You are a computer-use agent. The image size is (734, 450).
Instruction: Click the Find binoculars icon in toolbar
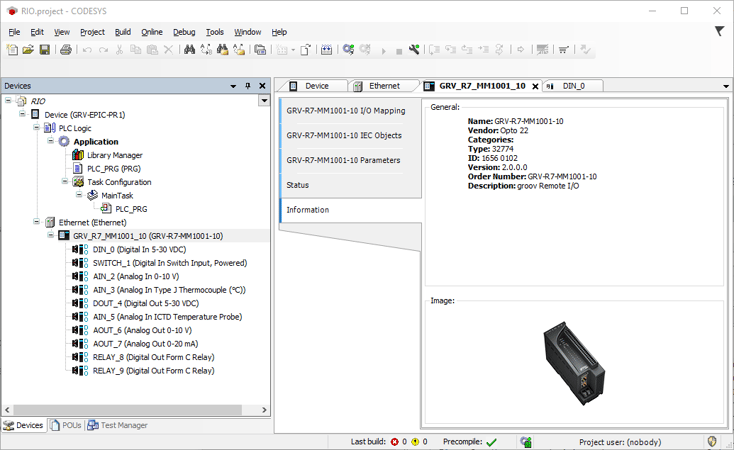point(189,50)
